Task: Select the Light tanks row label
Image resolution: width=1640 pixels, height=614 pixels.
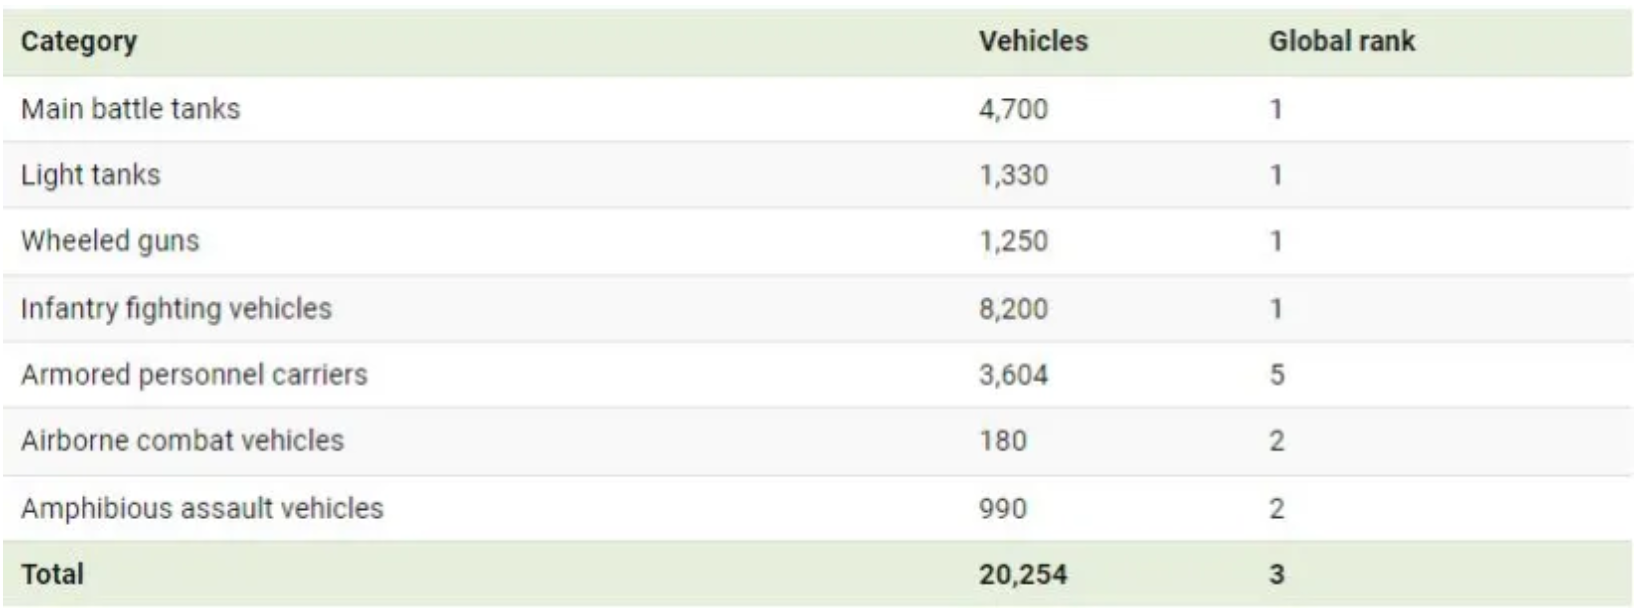Action: [x=91, y=175]
